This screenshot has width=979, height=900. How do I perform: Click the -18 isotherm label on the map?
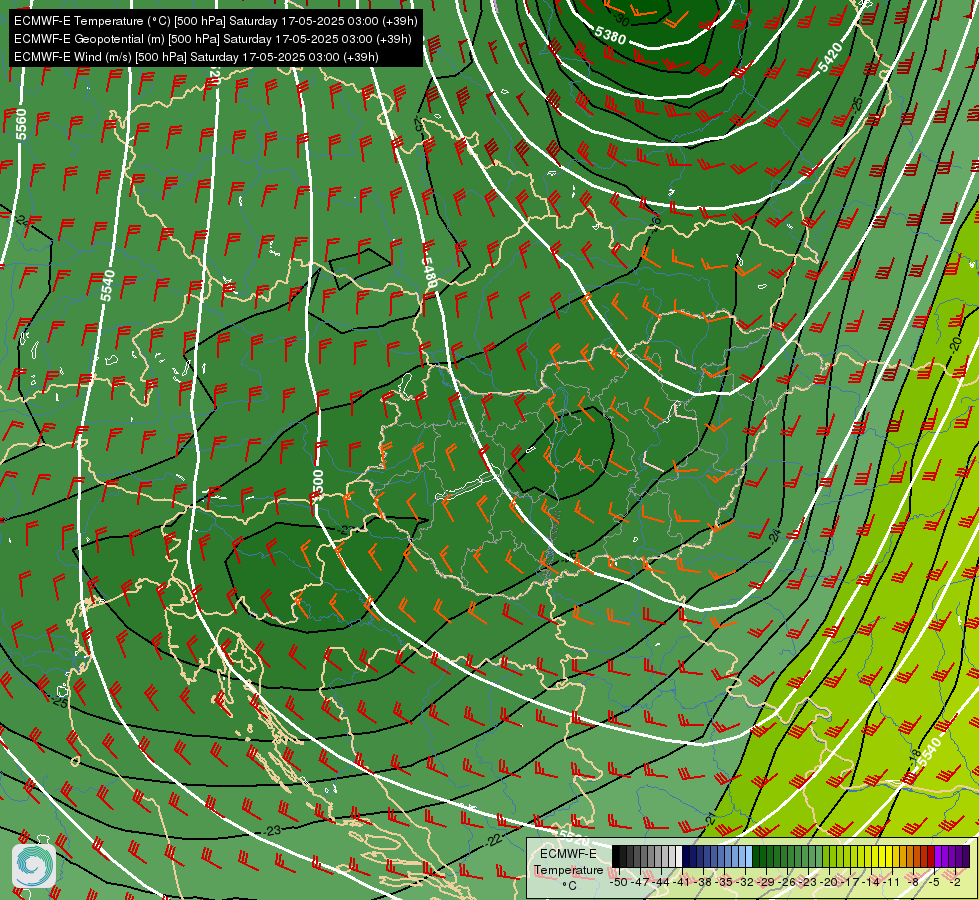[x=914, y=756]
